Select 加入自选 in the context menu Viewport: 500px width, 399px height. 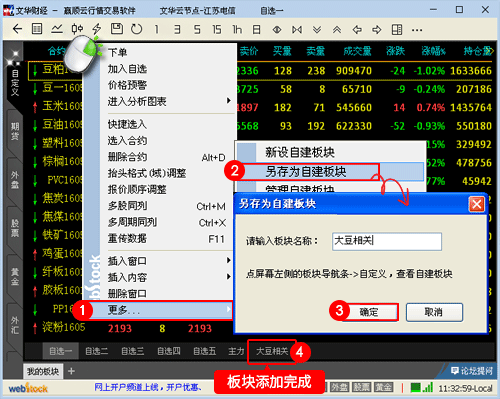tap(168, 69)
